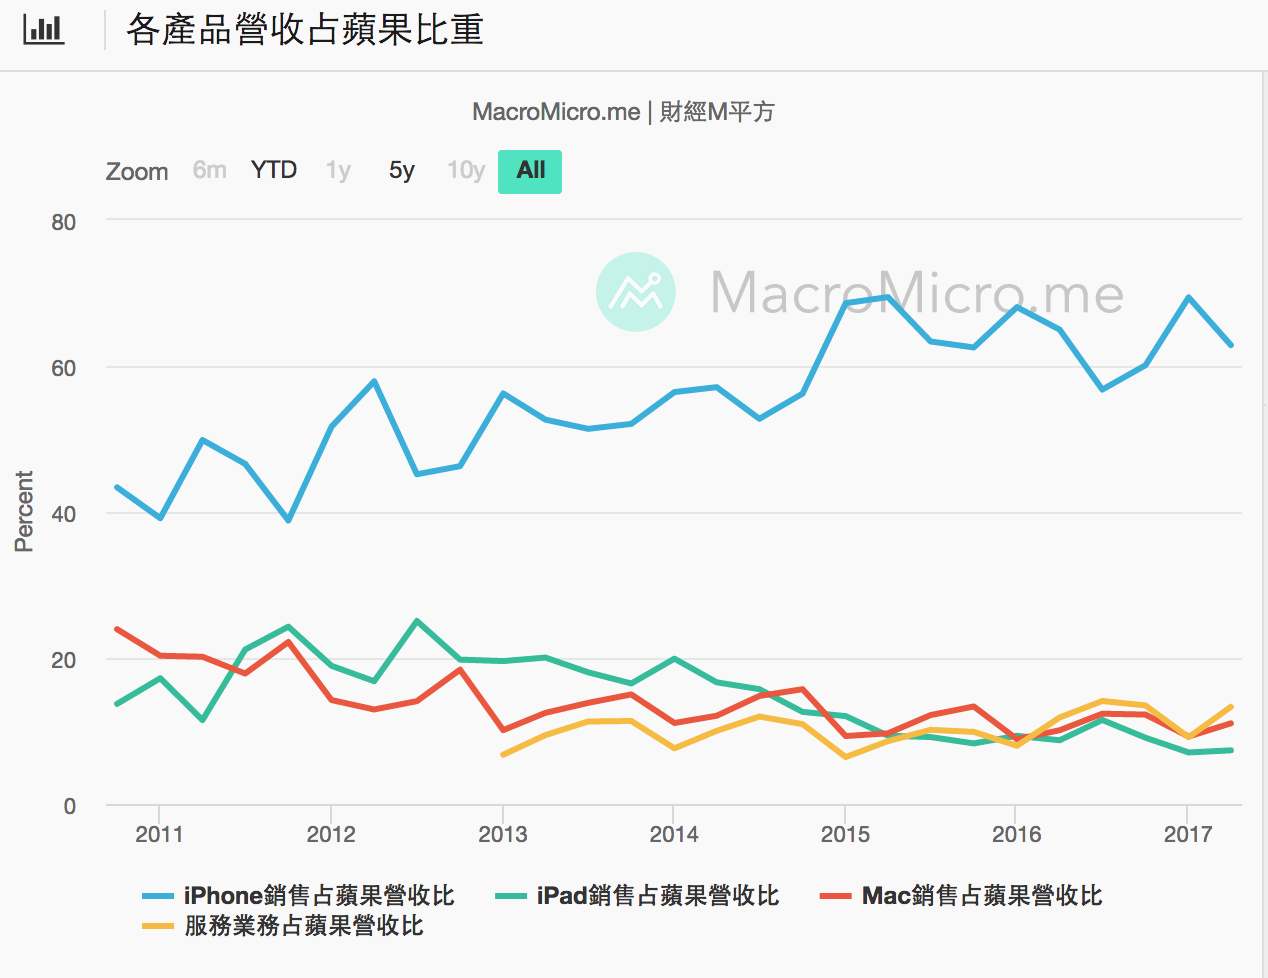Select the YTD zoom range
The width and height of the screenshot is (1268, 978).
pyautogui.click(x=274, y=170)
